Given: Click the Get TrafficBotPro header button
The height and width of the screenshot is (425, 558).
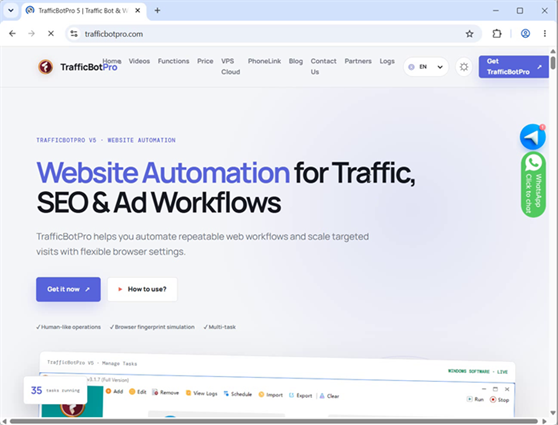Looking at the screenshot, I should (514, 67).
